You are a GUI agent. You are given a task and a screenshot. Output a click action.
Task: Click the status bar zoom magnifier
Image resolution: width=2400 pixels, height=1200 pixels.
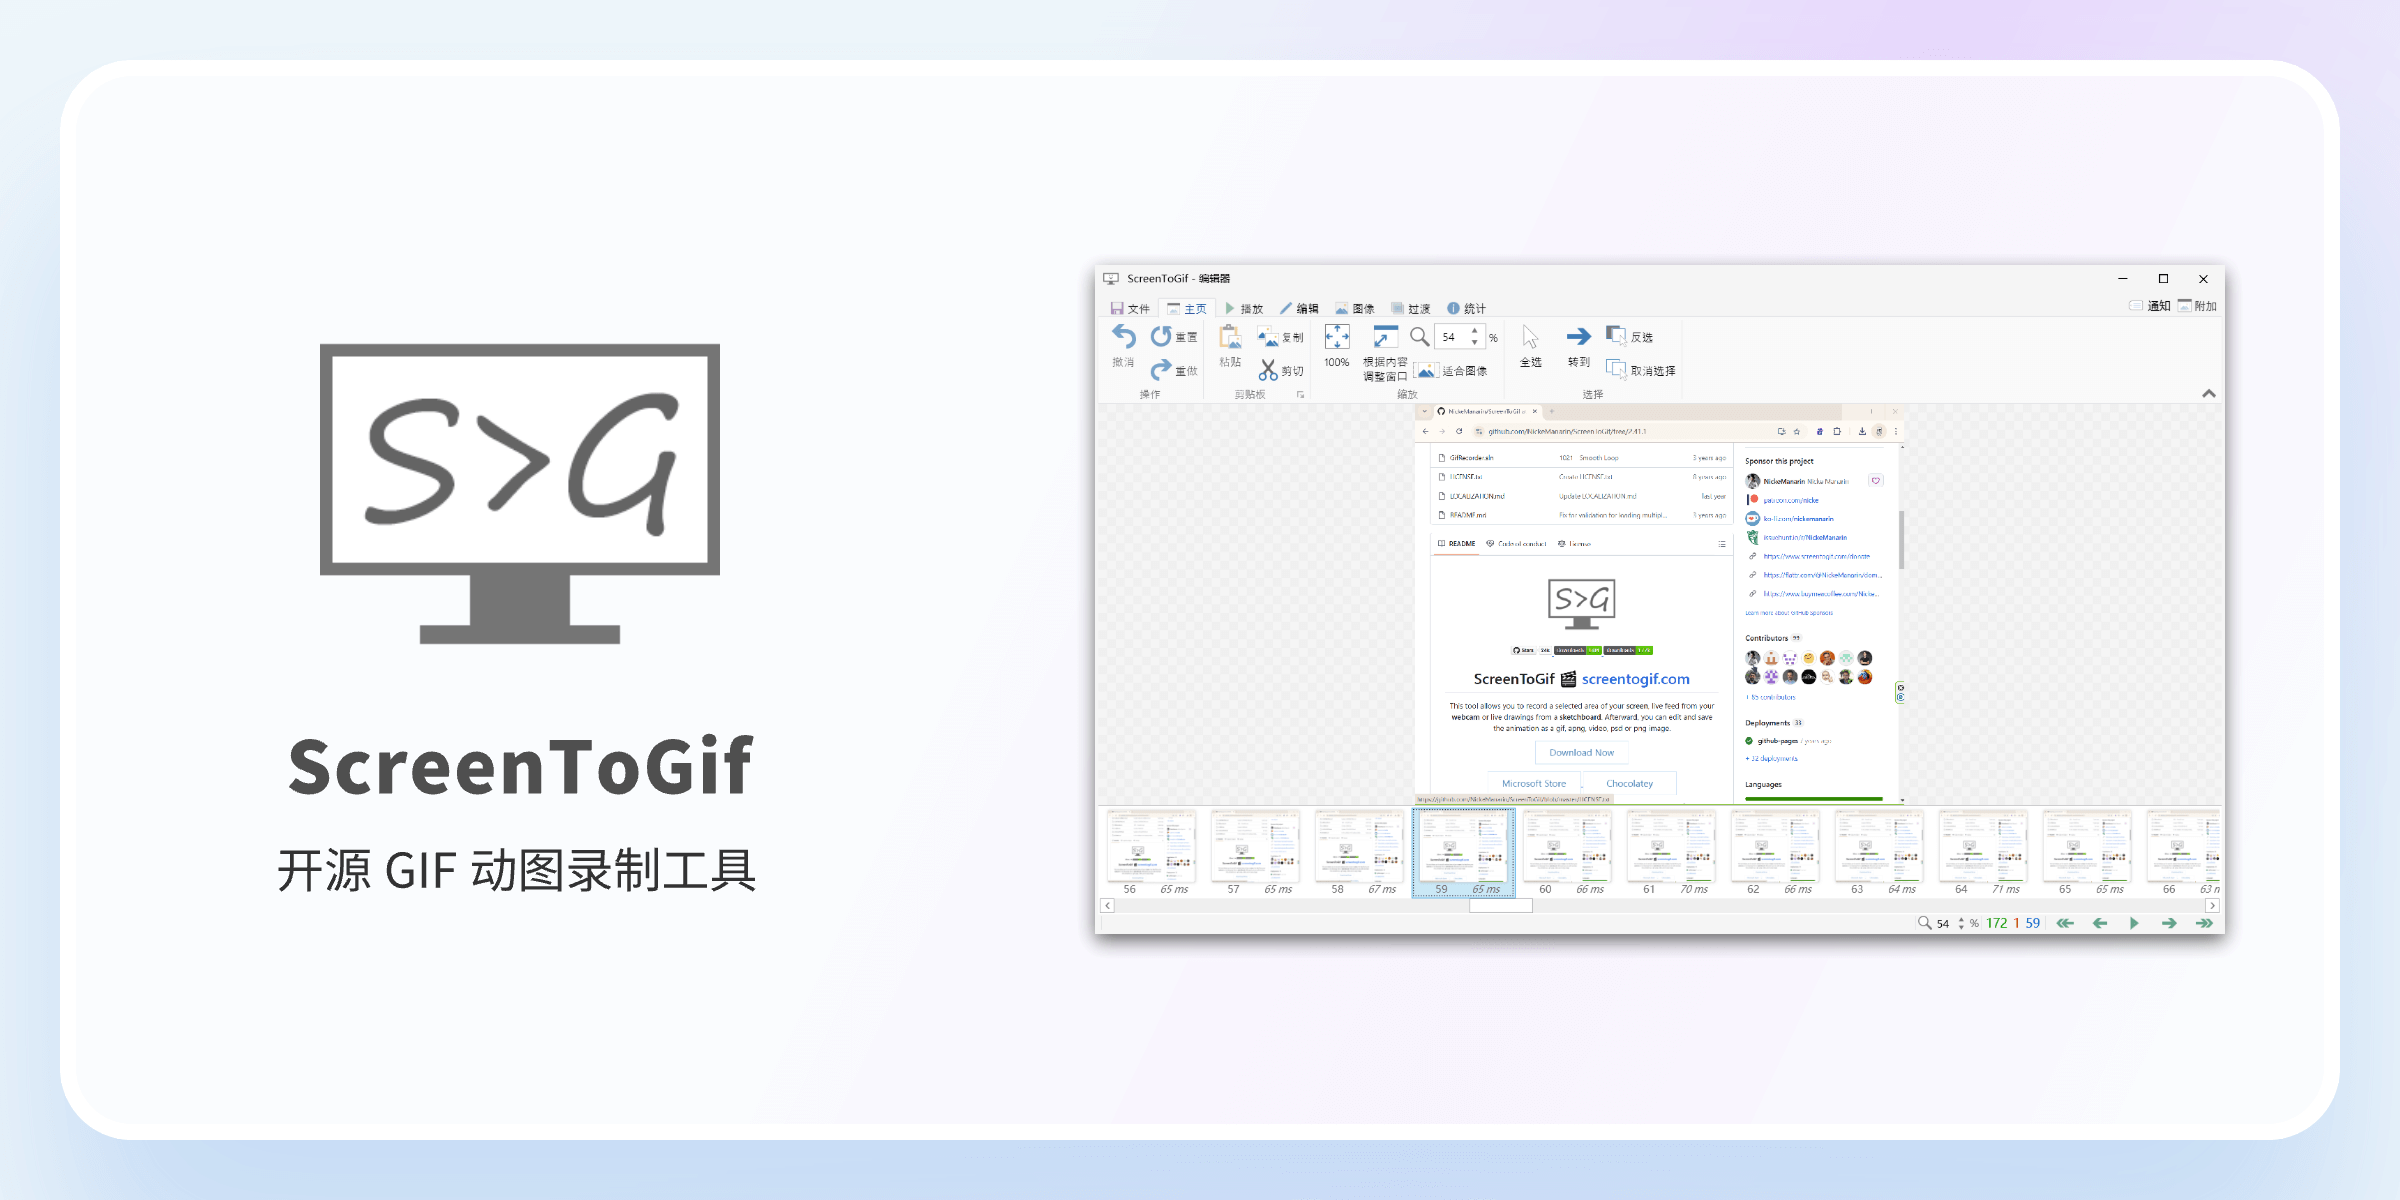(x=1924, y=923)
